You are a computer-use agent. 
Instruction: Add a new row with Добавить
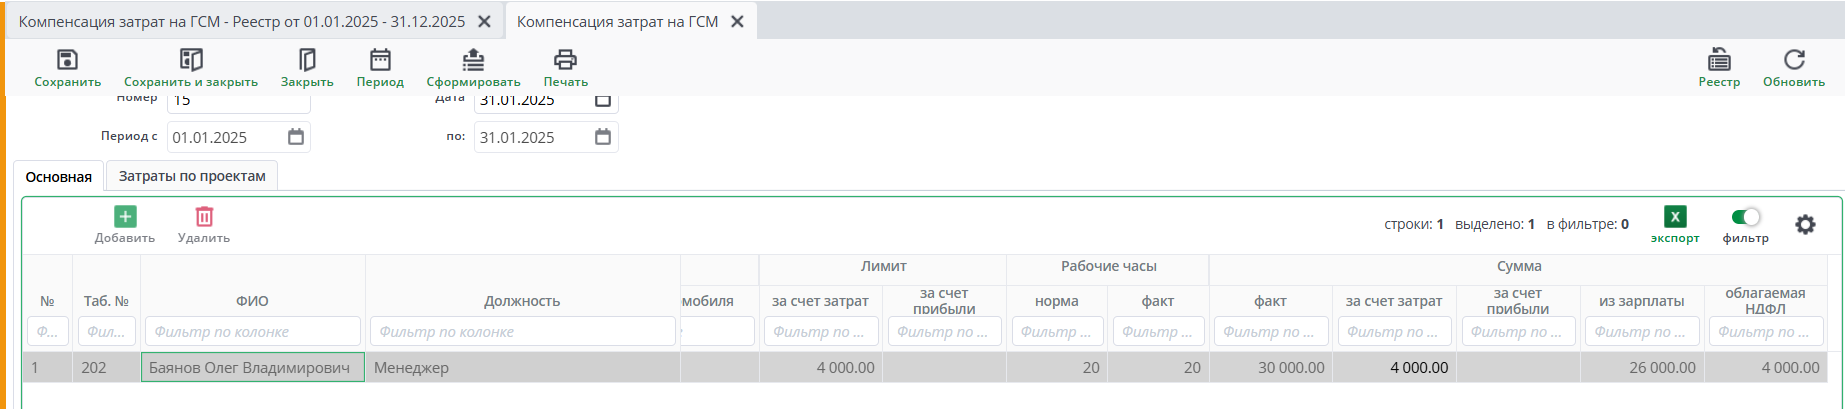(125, 217)
